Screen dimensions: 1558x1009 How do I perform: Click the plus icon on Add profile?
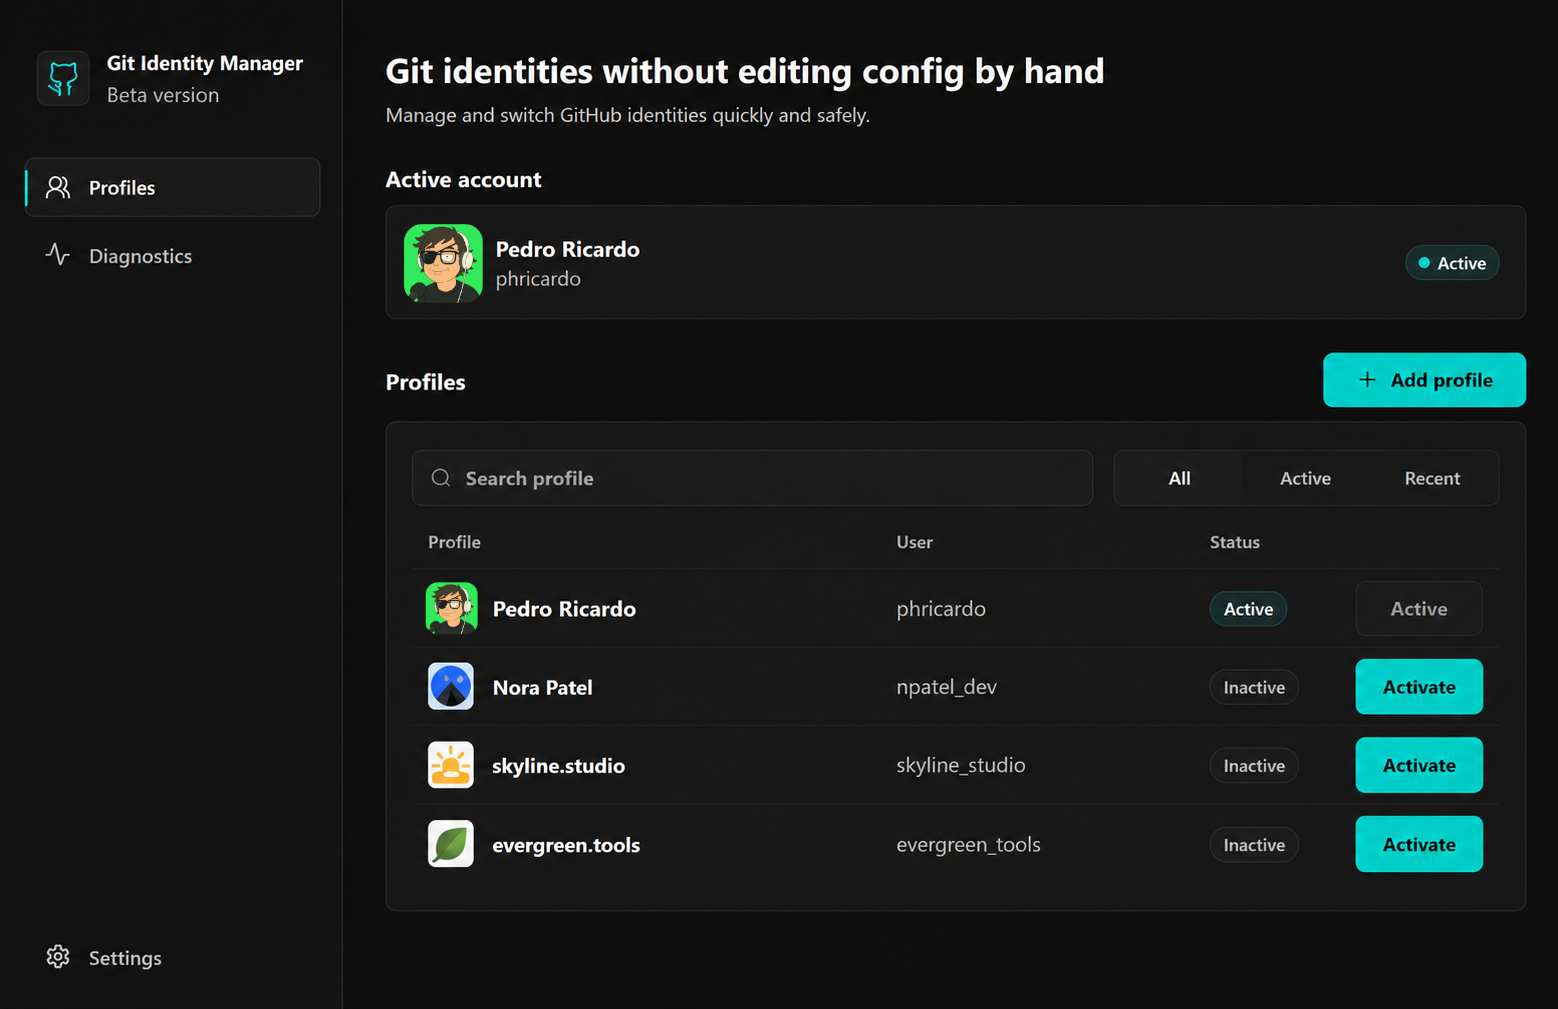click(x=1367, y=380)
